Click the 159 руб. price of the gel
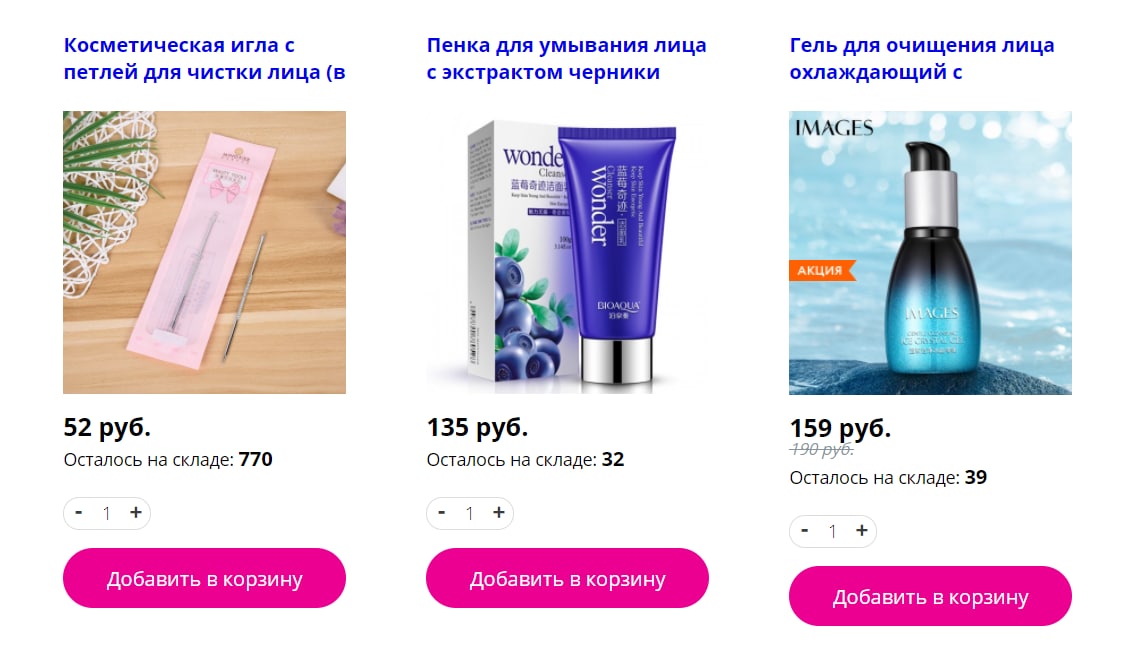Viewport: 1126px width, 662px height. point(840,429)
